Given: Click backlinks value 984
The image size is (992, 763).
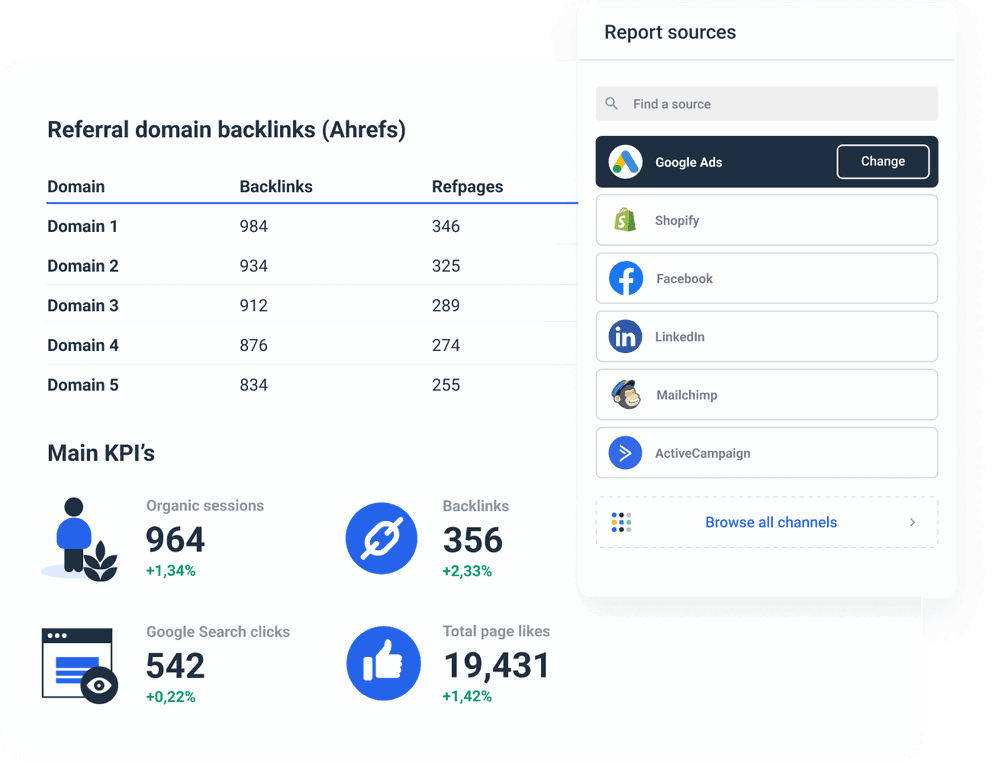Looking at the screenshot, I should (x=254, y=226).
